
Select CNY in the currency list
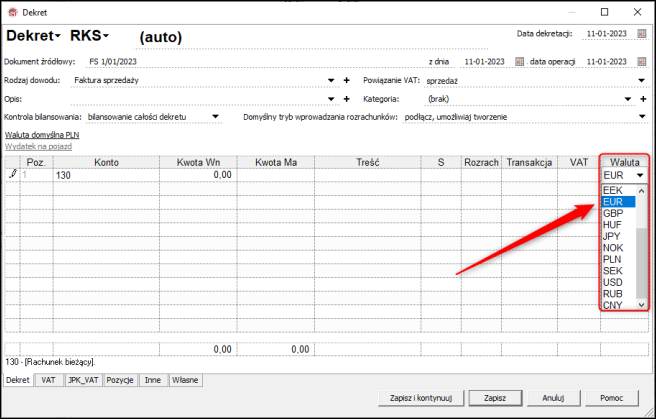pos(618,305)
